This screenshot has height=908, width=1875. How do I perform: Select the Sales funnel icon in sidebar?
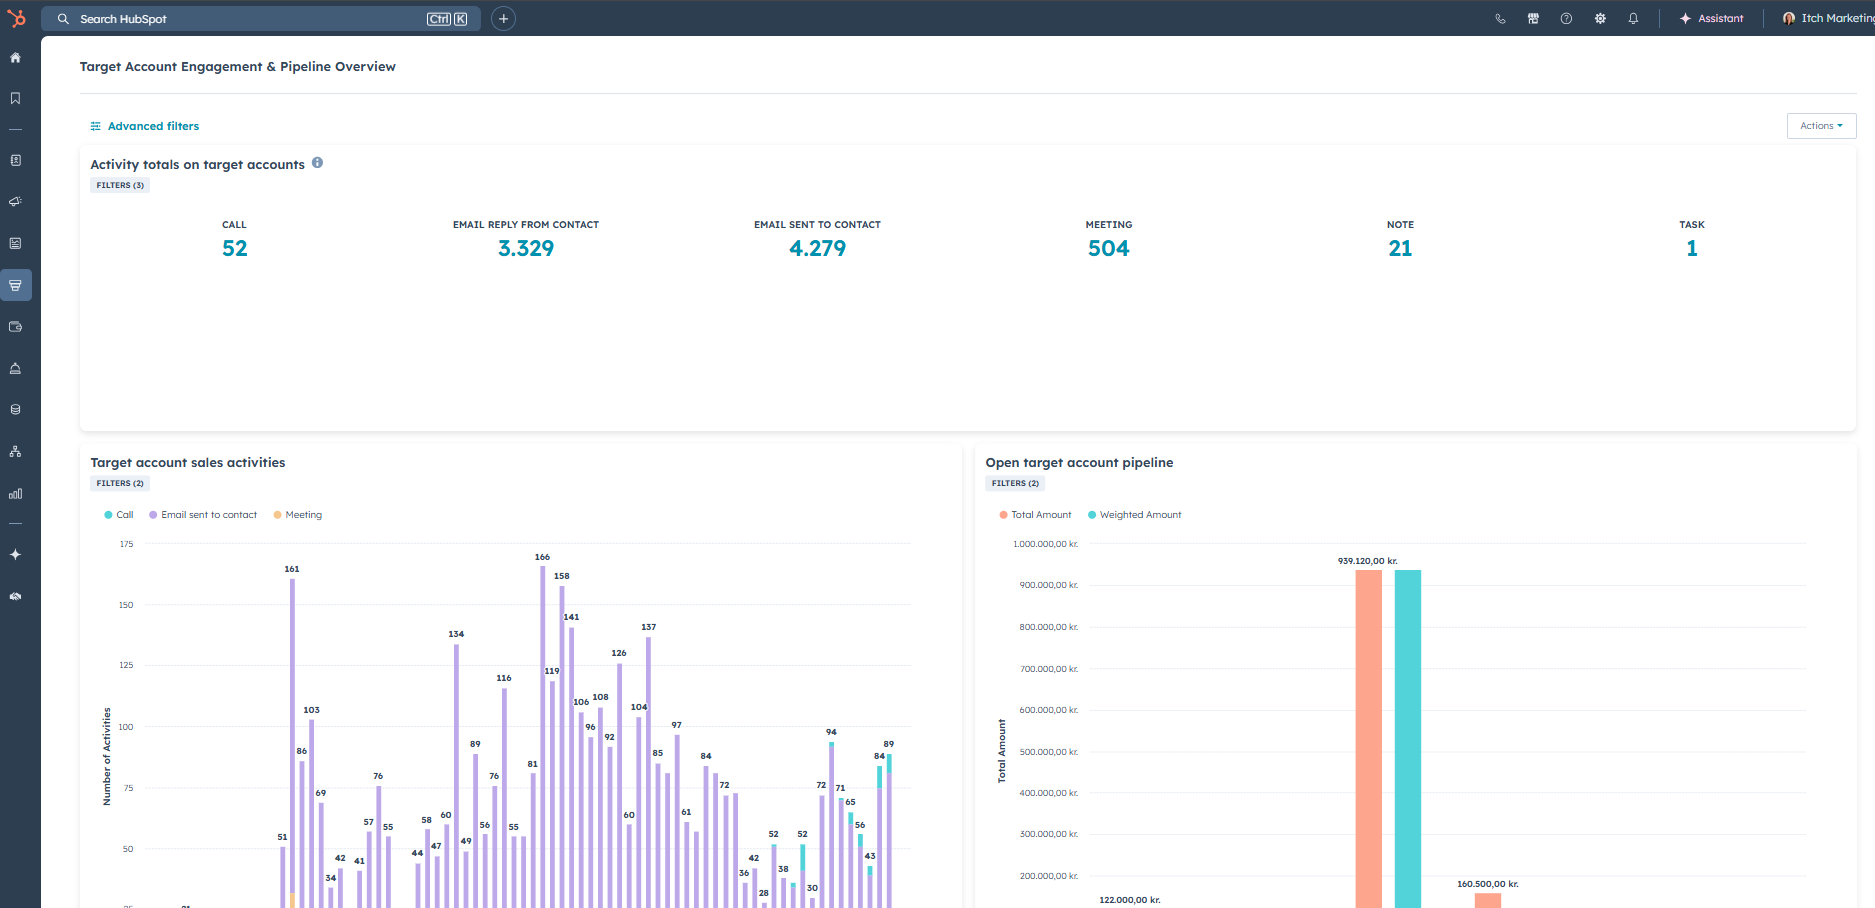[16, 284]
